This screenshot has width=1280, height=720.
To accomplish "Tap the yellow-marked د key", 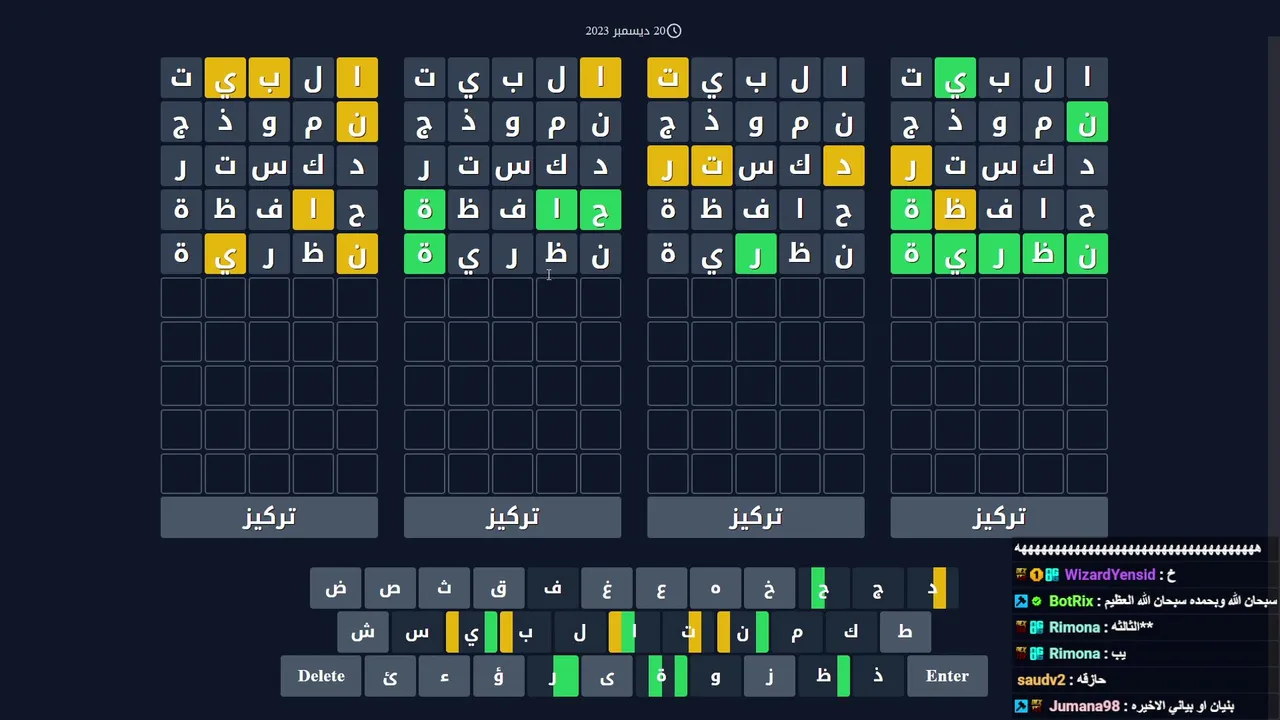I will pos(931,588).
